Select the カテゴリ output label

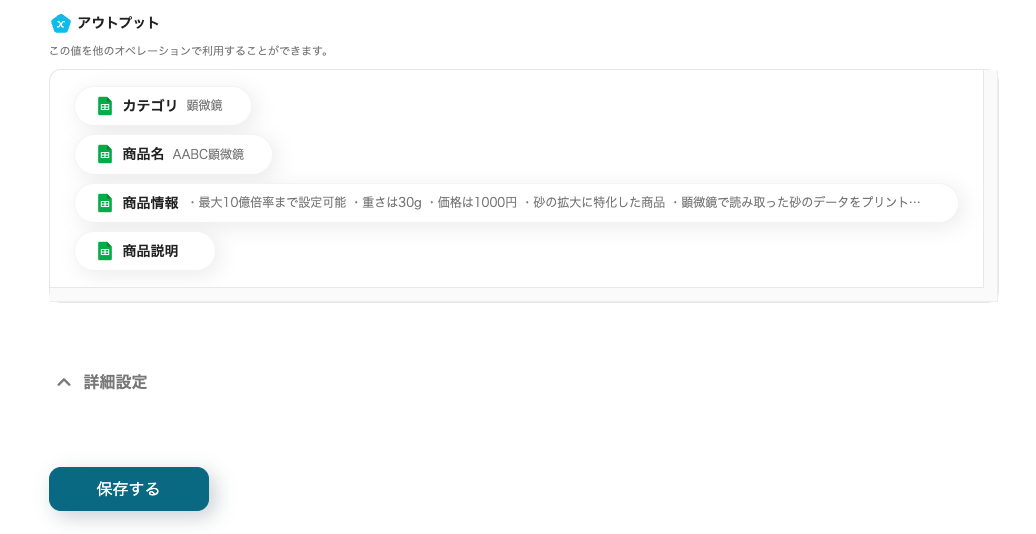click(x=150, y=106)
